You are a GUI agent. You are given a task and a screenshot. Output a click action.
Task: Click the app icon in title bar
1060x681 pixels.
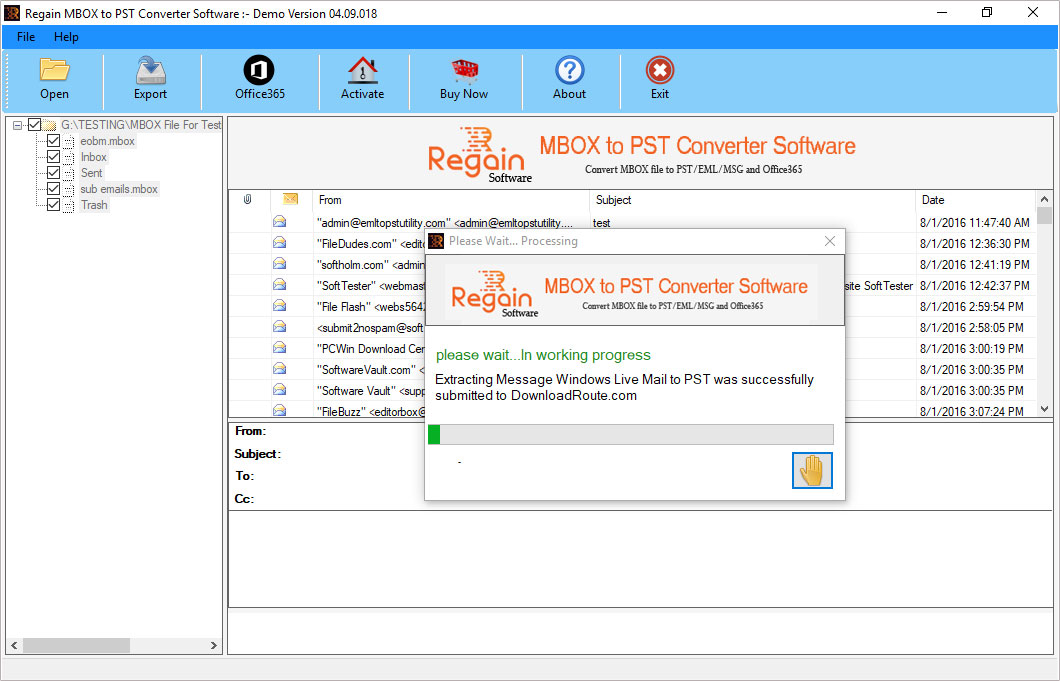click(x=12, y=13)
